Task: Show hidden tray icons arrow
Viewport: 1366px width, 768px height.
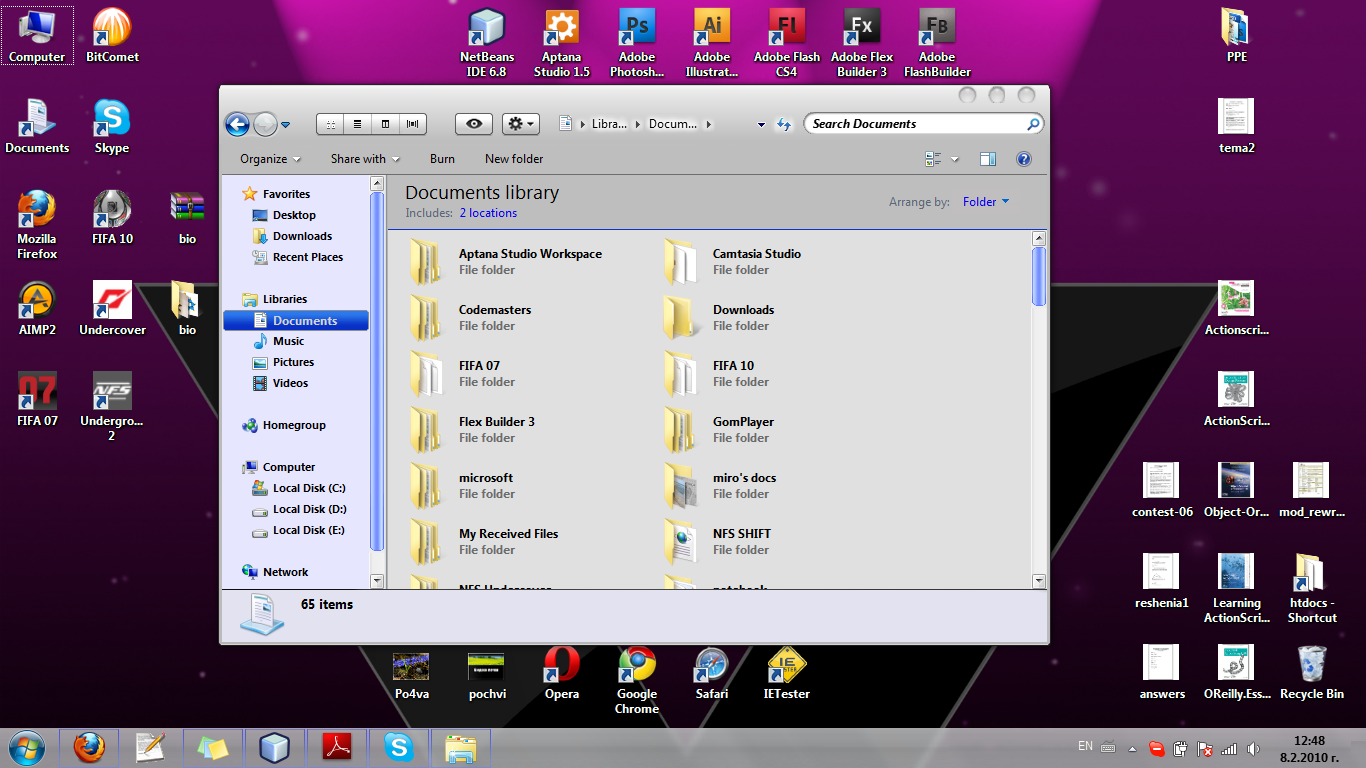Action: point(1132,748)
